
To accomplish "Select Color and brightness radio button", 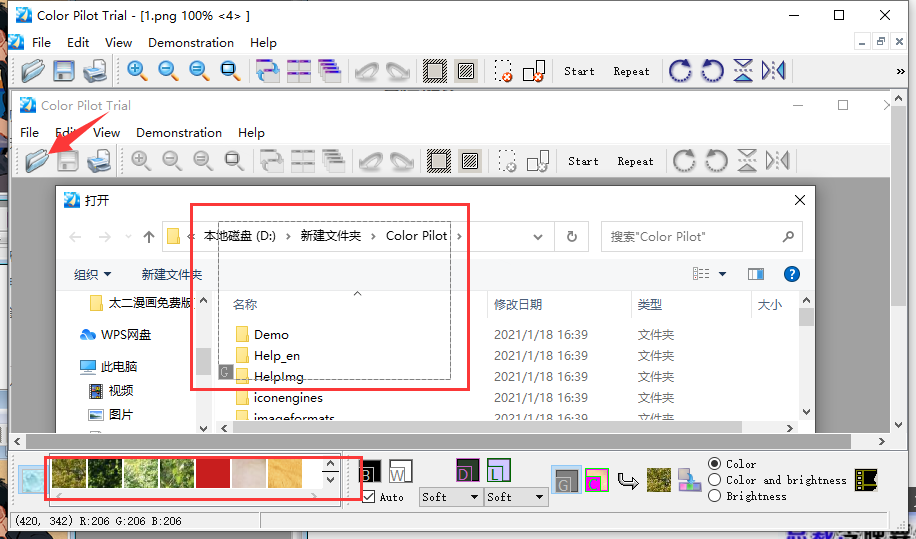I will [x=714, y=480].
